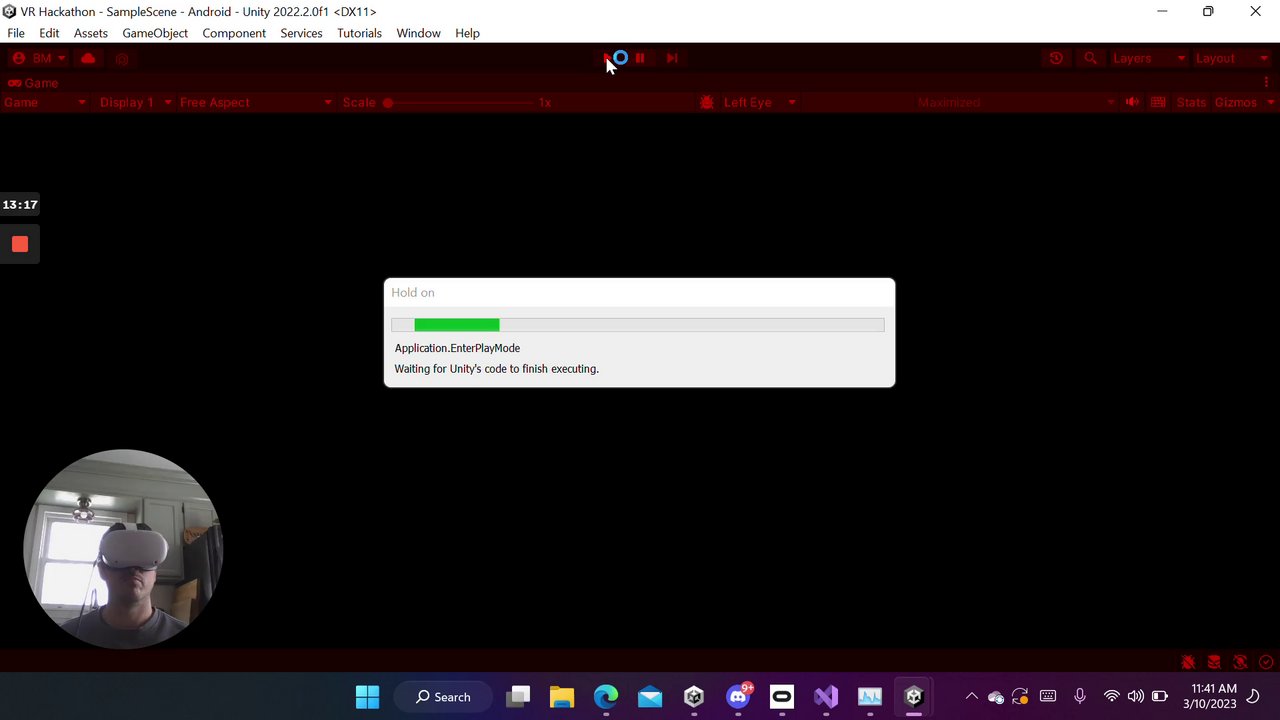
Task: Open the Game view's three-dot options menu
Action: (x=1266, y=83)
